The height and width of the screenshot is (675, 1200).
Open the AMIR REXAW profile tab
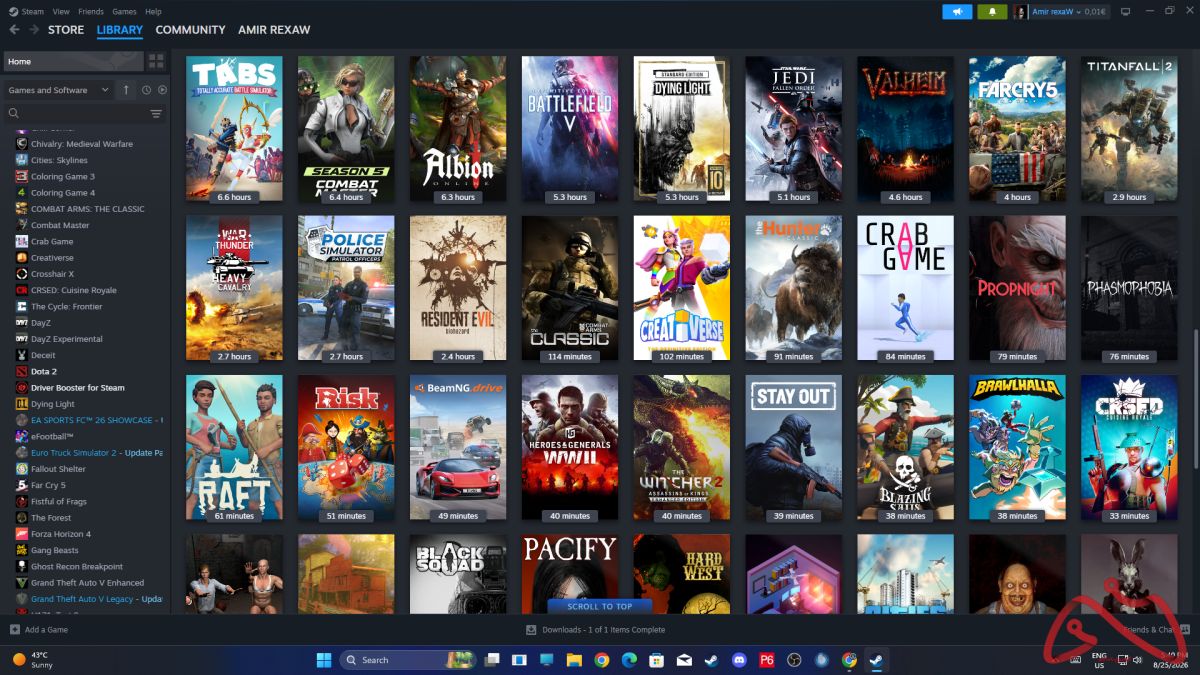(x=274, y=30)
